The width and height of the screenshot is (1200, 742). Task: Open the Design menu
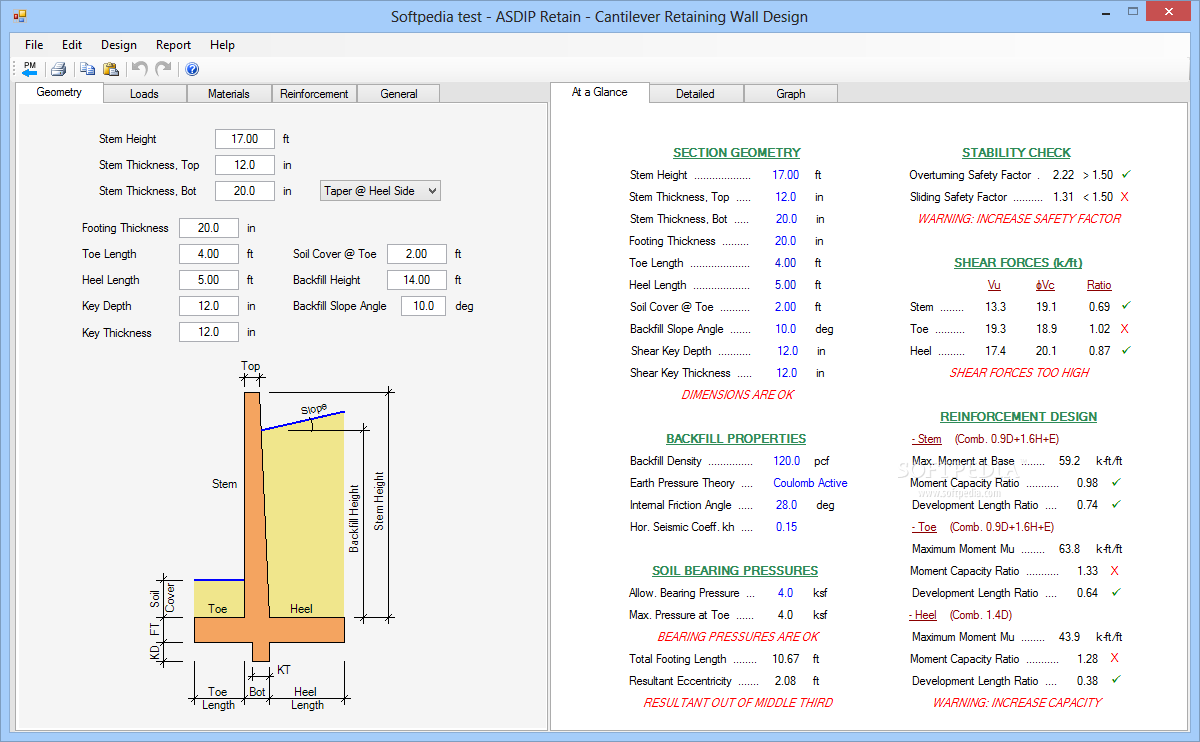click(x=119, y=45)
